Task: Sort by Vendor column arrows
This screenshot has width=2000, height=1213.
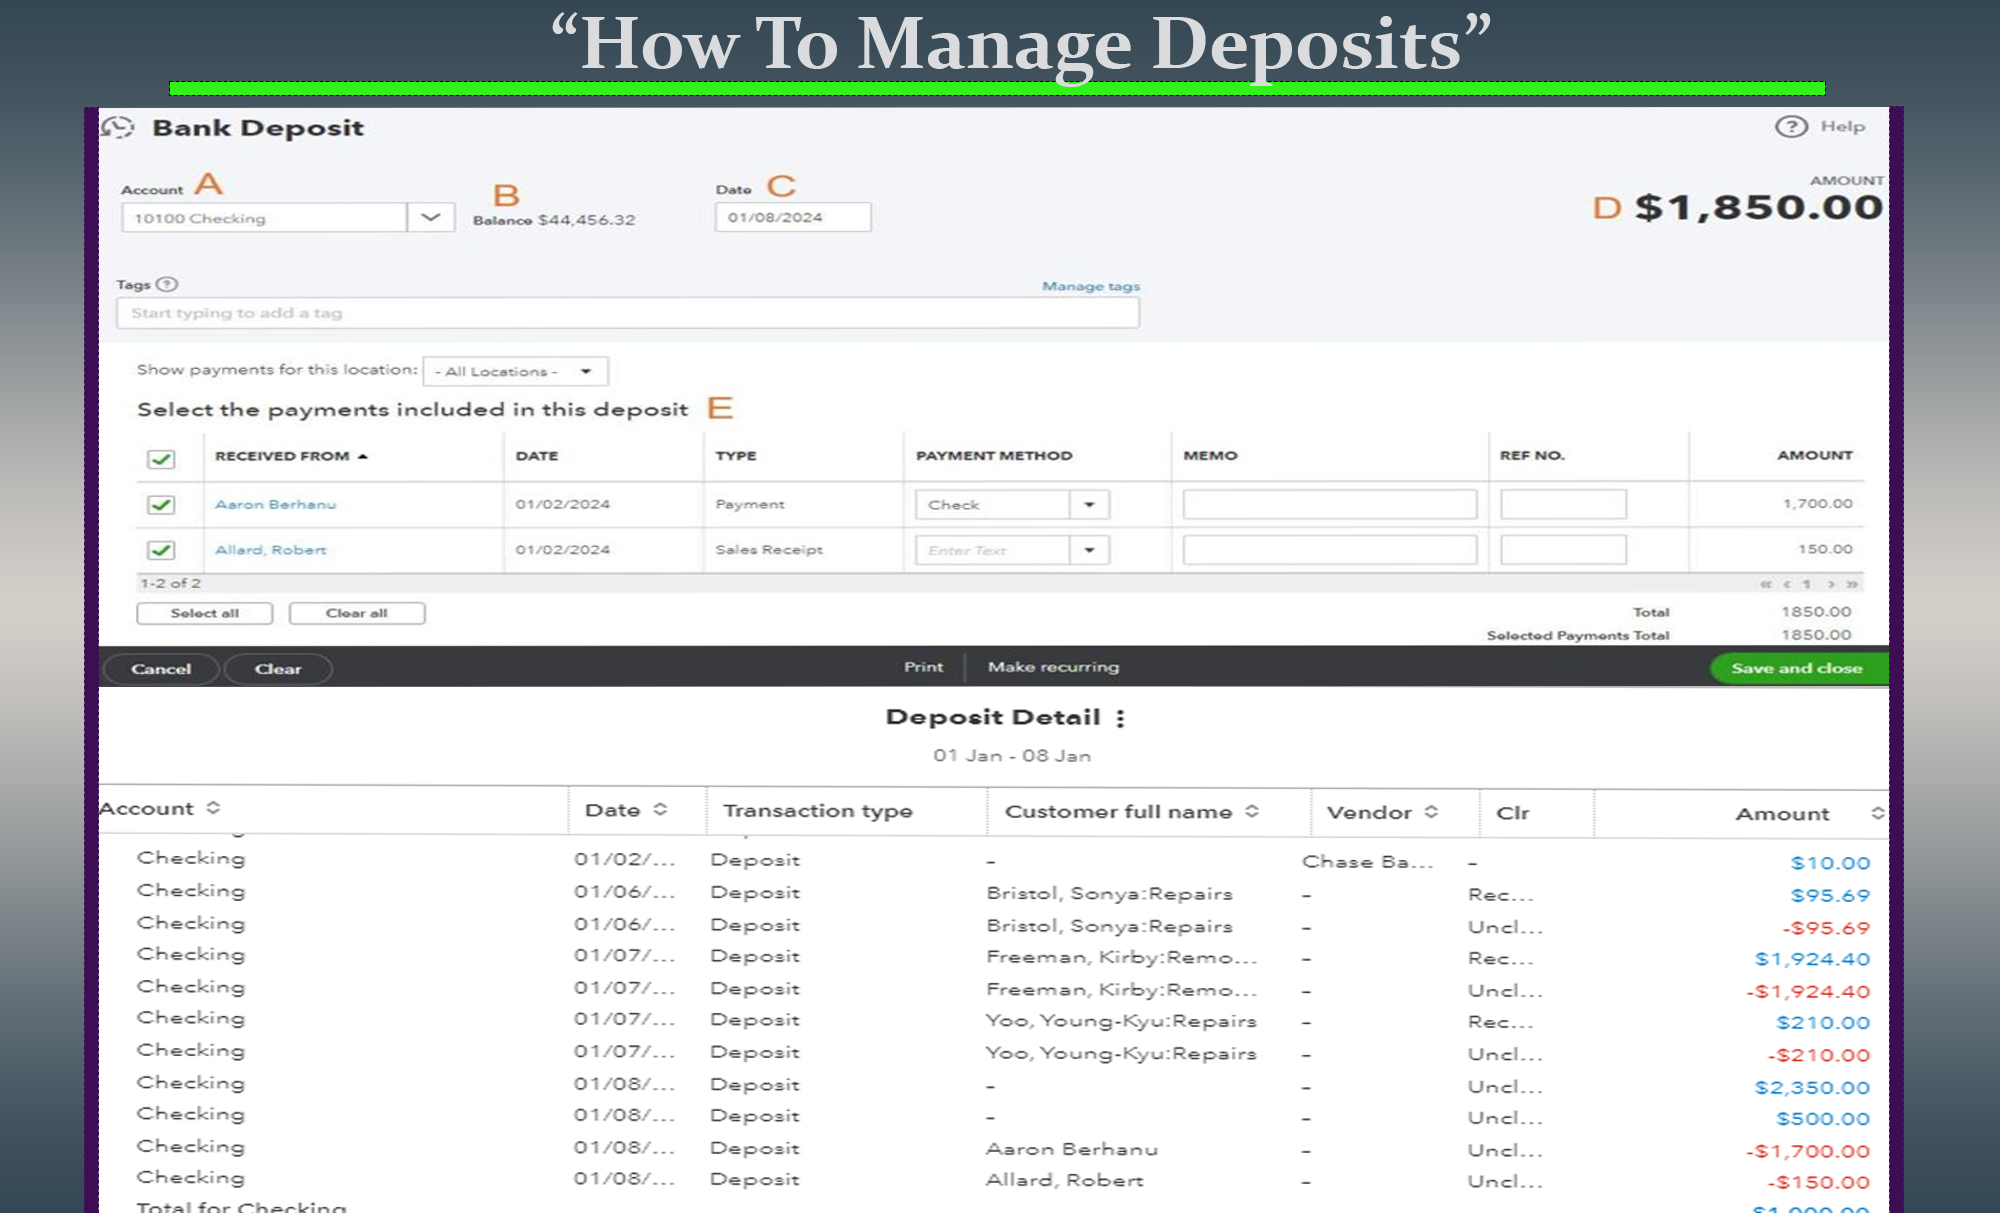Action: pos(1431,812)
